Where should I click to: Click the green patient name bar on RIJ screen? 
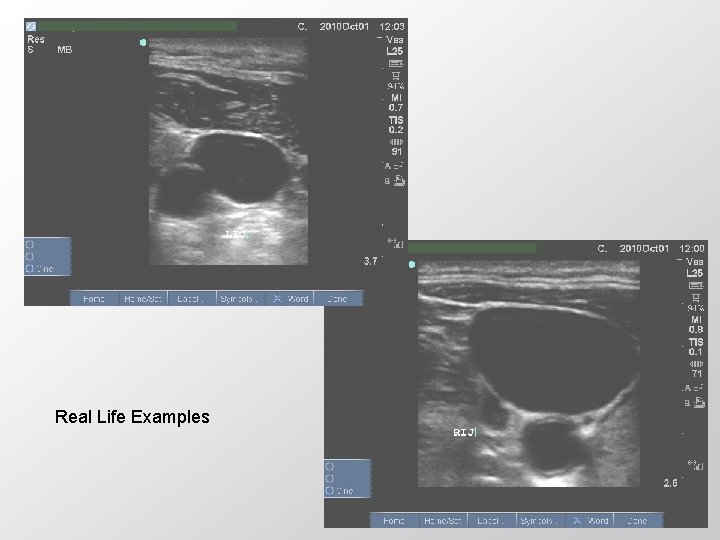click(x=472, y=248)
